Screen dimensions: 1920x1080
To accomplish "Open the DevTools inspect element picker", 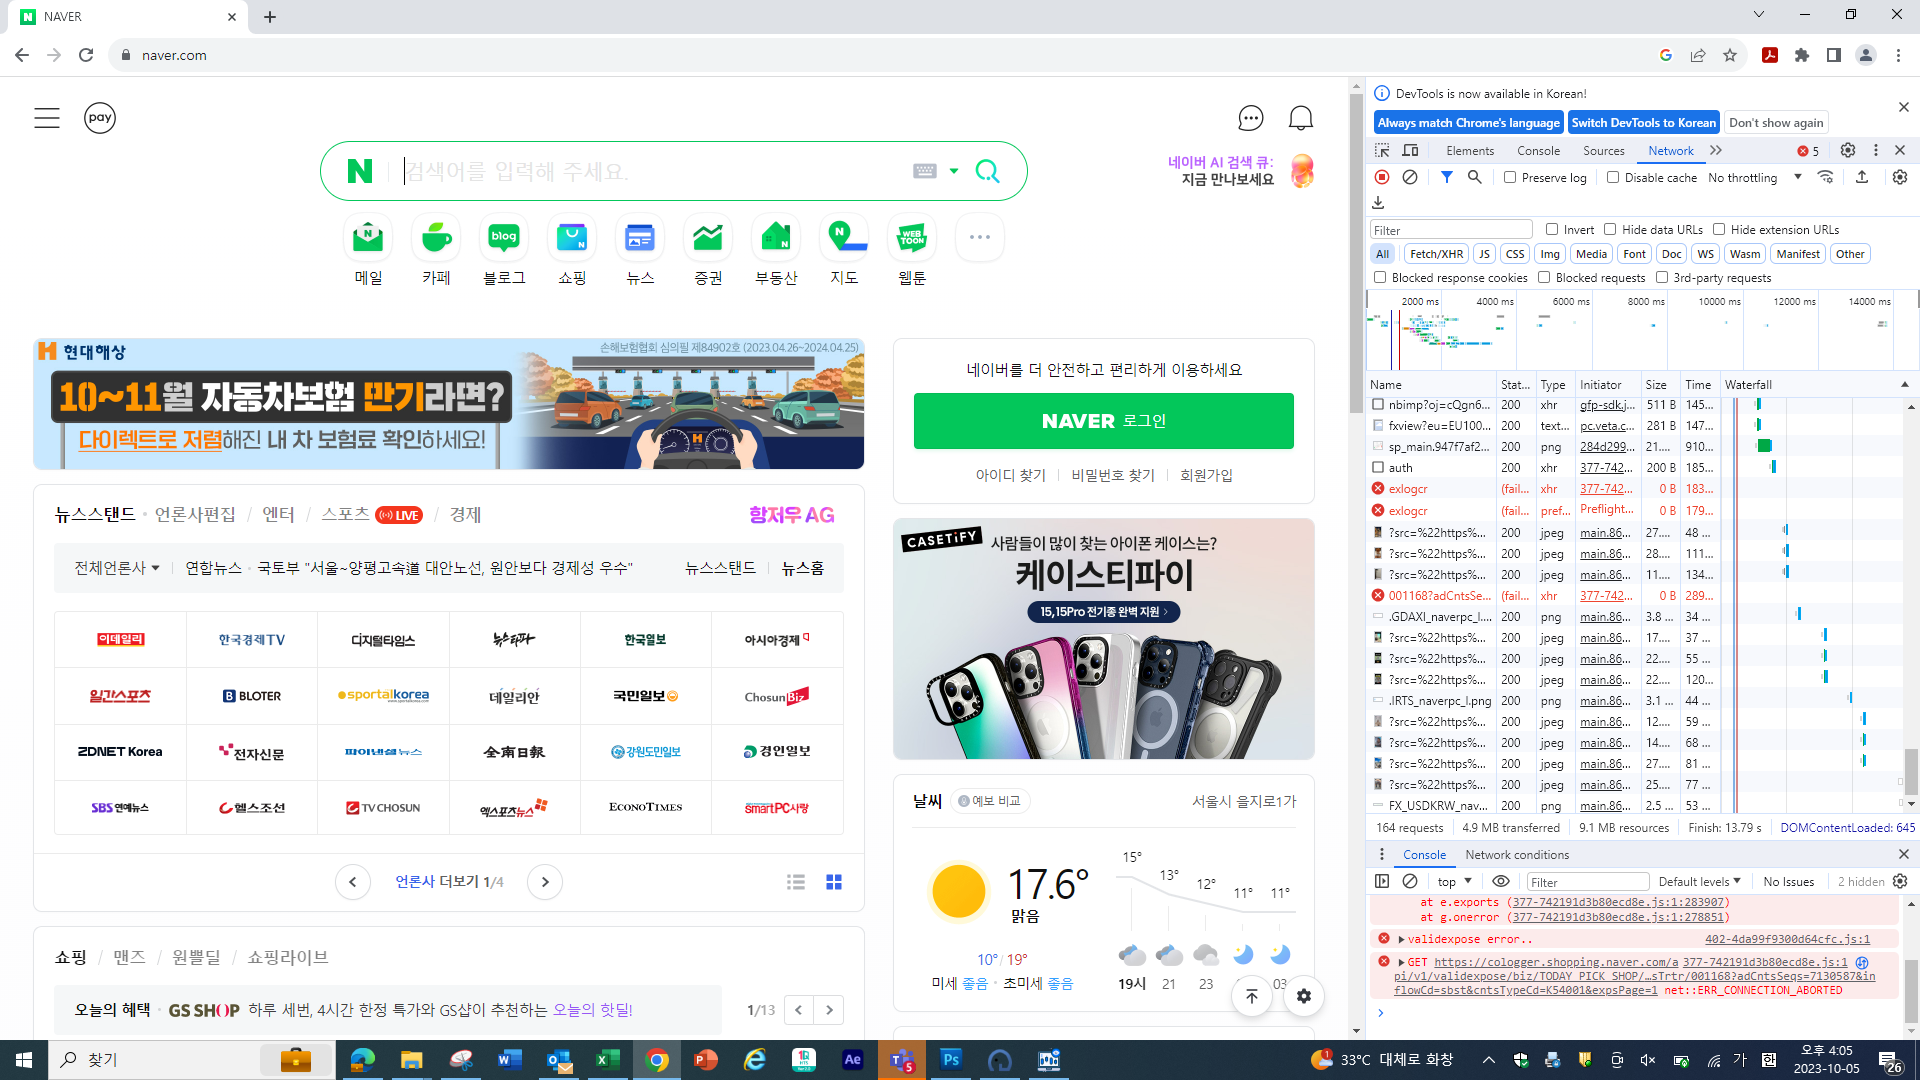I will click(x=1382, y=150).
